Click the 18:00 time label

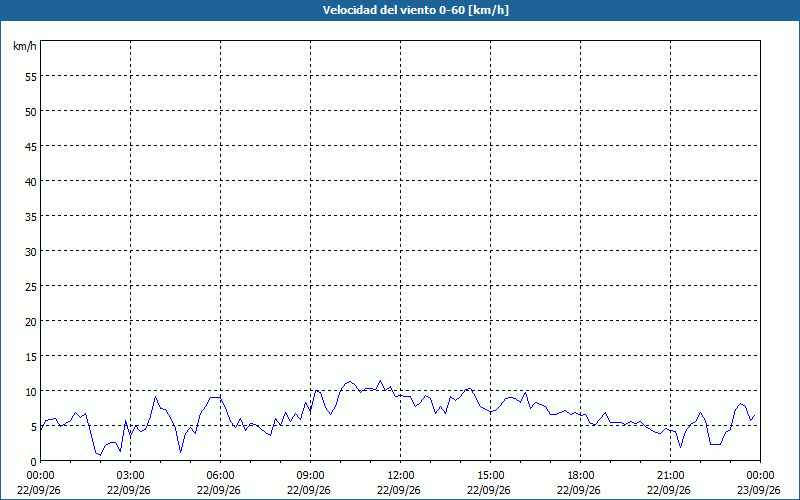click(x=580, y=476)
